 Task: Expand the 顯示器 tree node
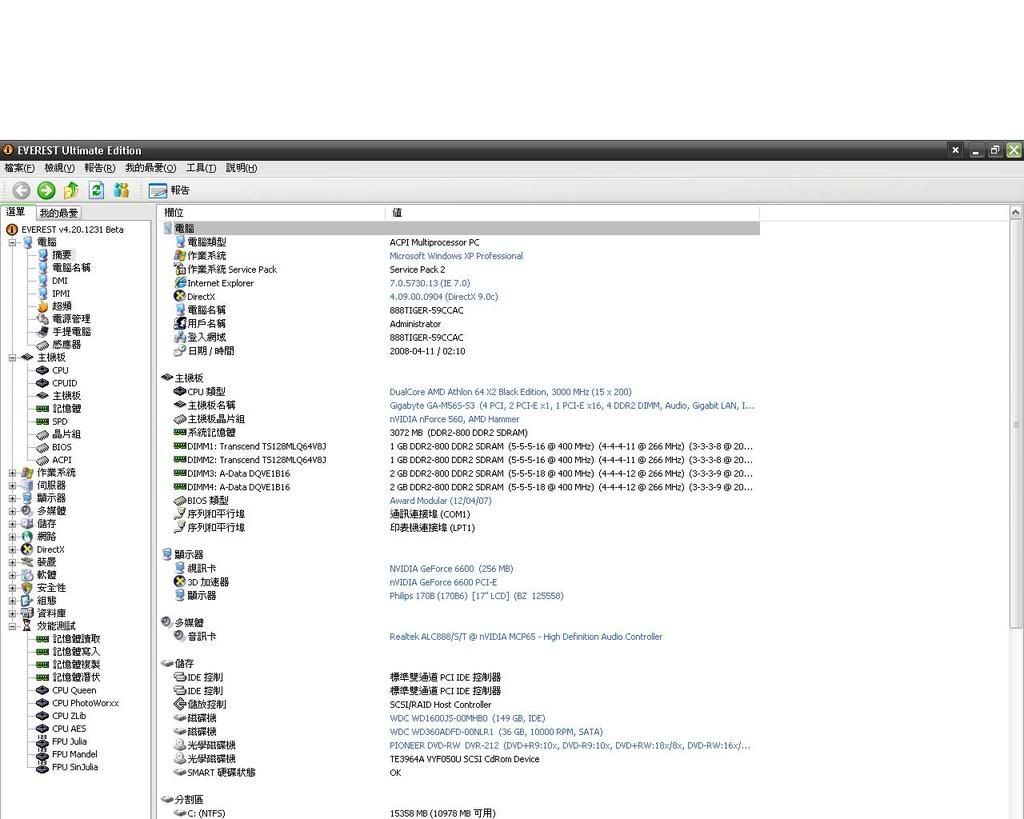tap(12, 498)
